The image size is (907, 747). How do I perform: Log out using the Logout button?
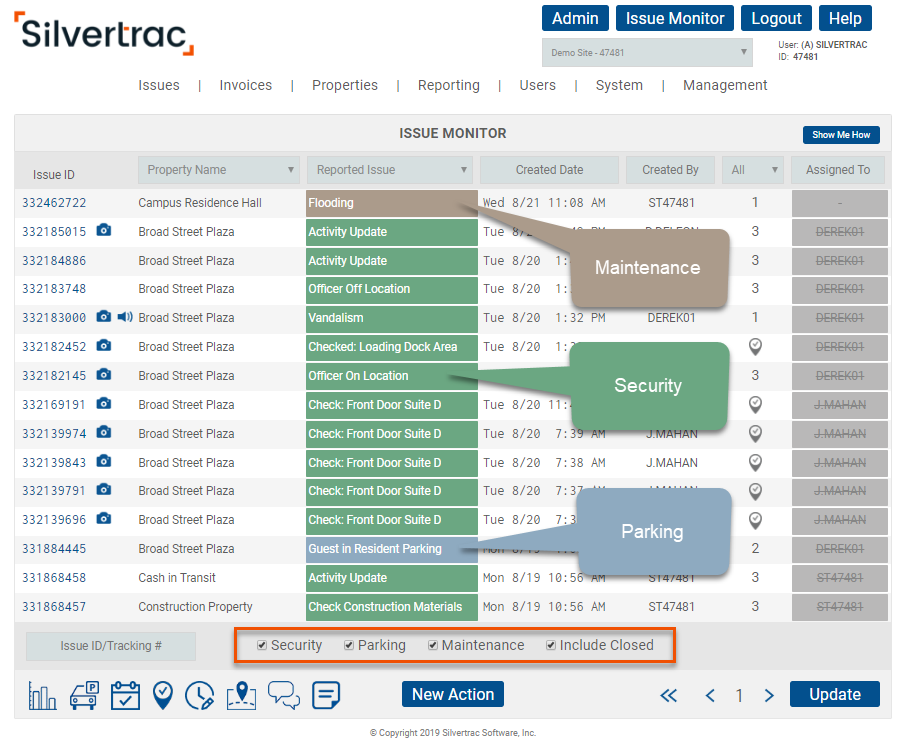point(776,19)
